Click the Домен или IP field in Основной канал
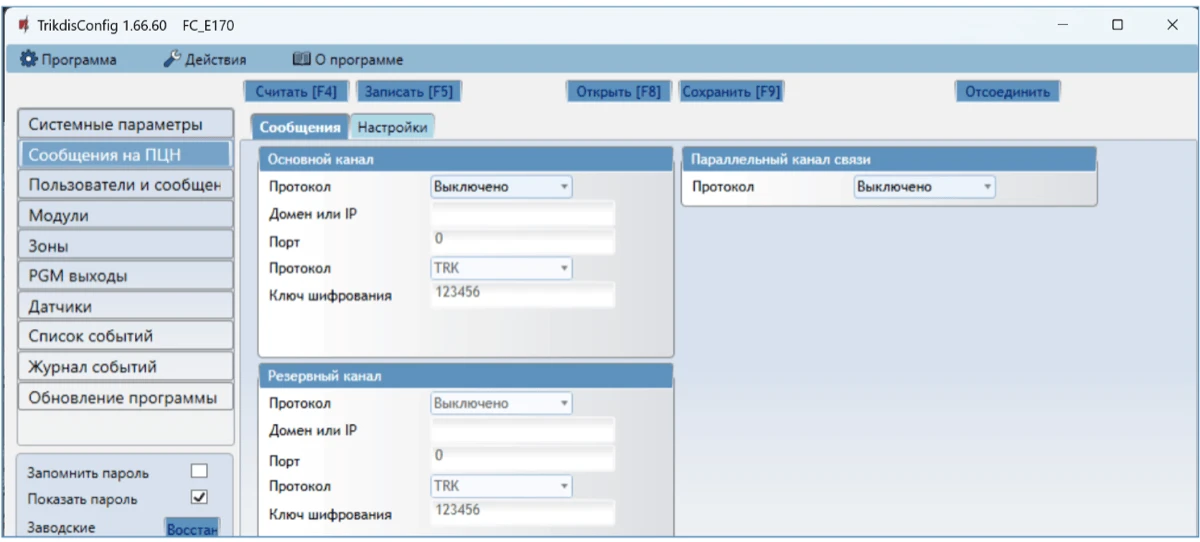 [522, 214]
